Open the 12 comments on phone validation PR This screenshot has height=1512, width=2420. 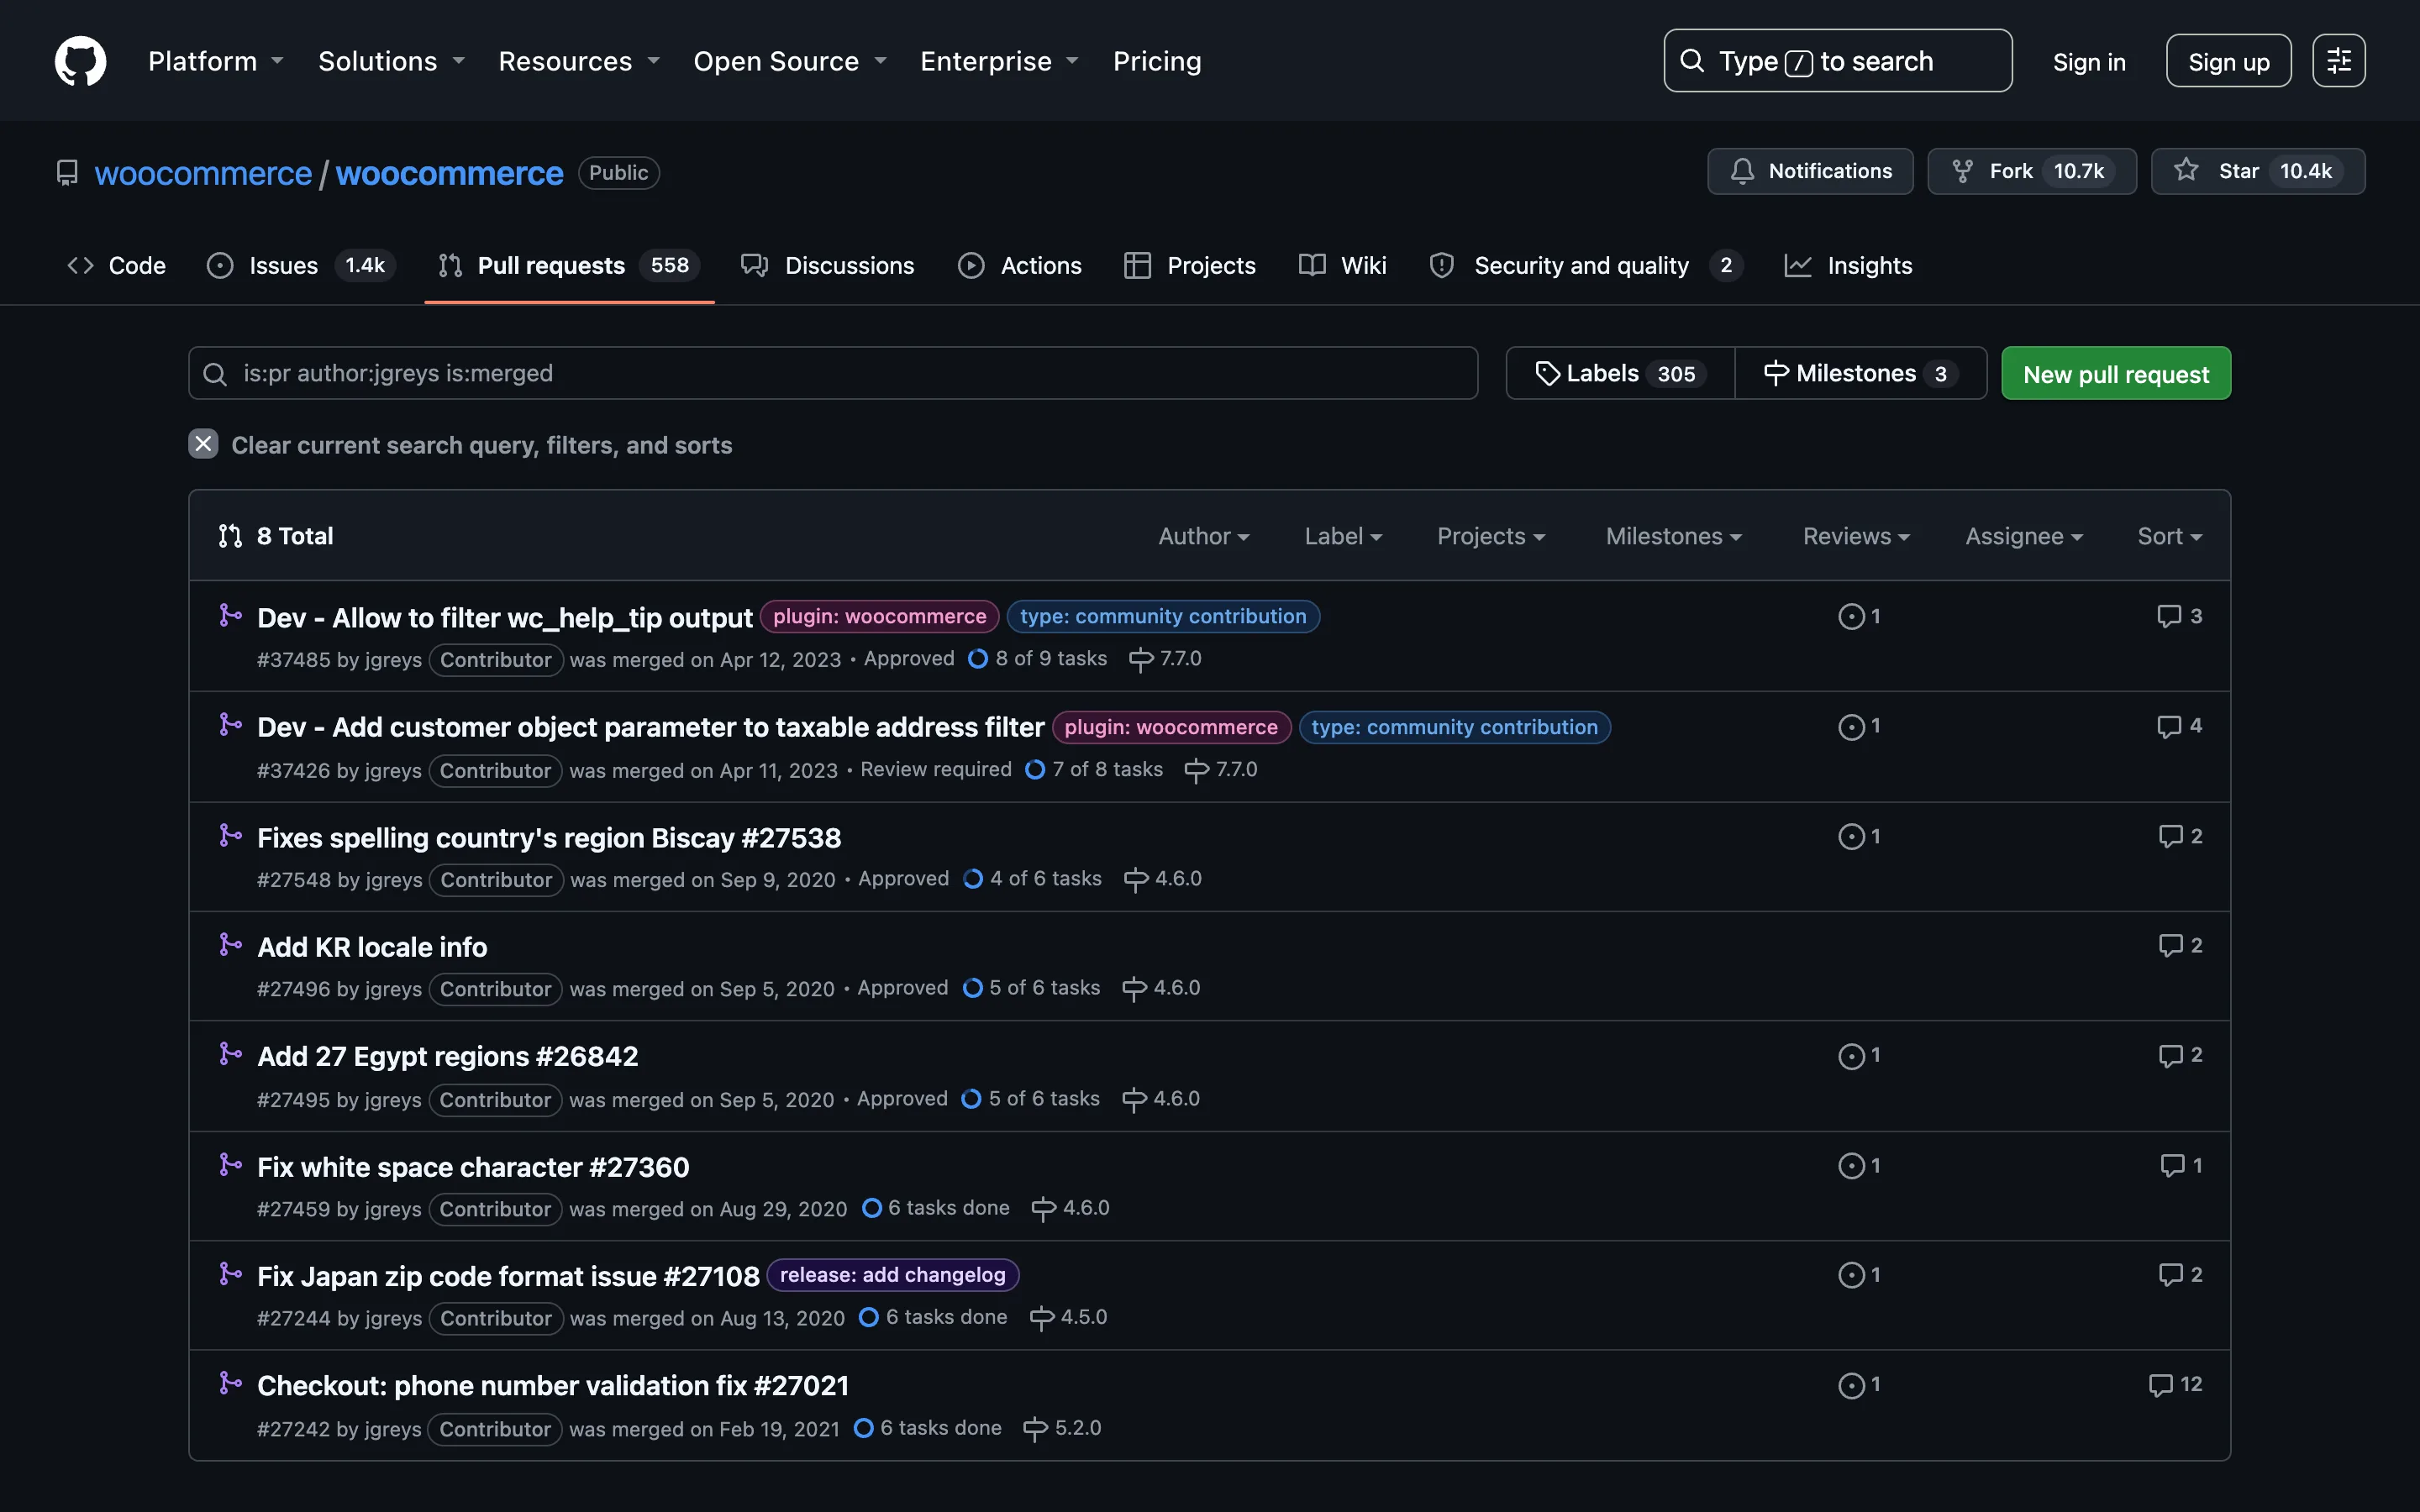(x=2175, y=1384)
